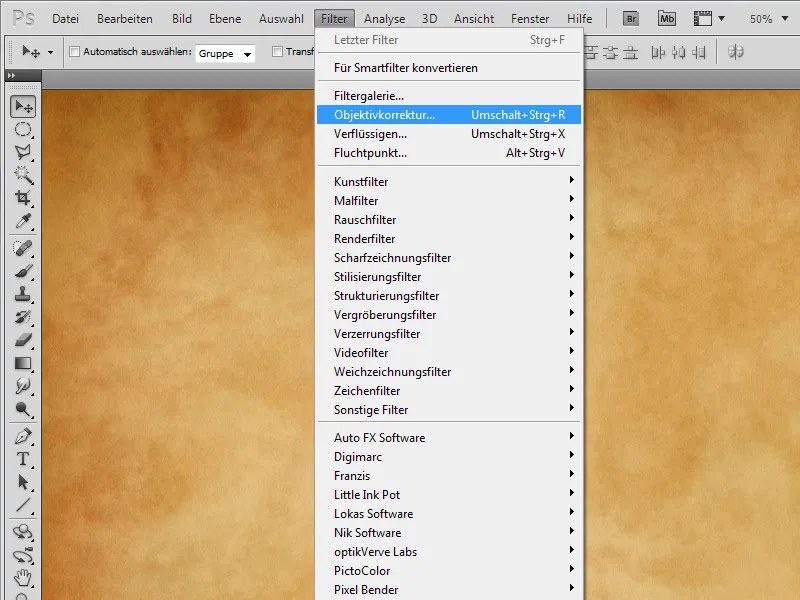Image resolution: width=800 pixels, height=600 pixels.
Task: Select the Pen tool
Action: click(x=23, y=436)
